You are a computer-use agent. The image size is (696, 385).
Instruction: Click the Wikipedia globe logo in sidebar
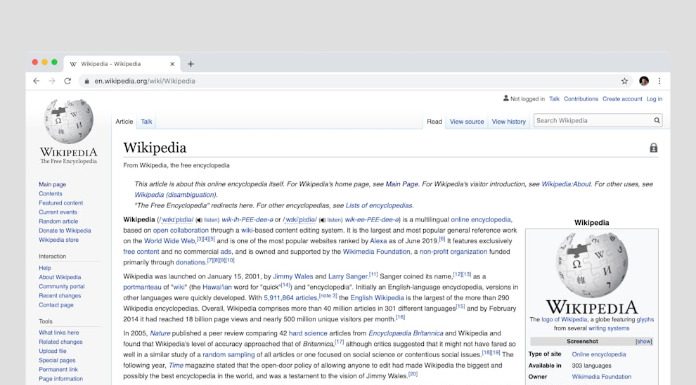pyautogui.click(x=69, y=121)
